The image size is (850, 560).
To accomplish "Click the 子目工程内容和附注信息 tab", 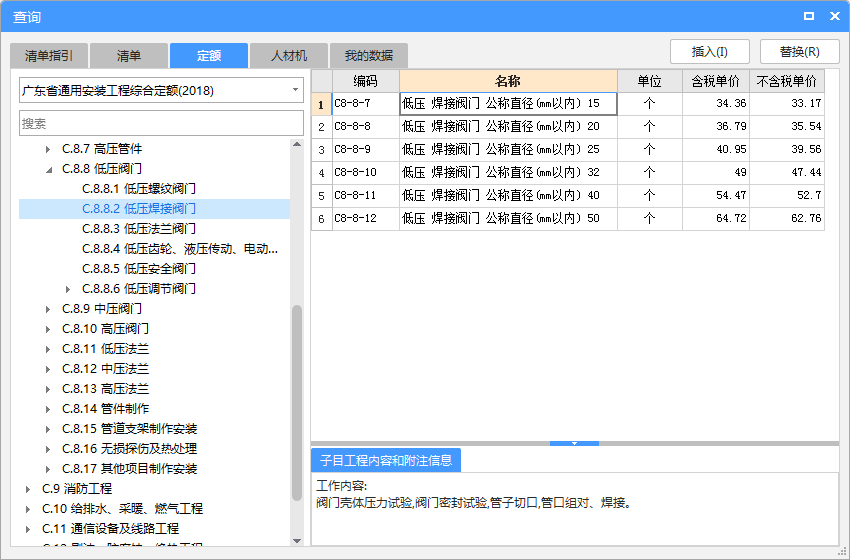I will pos(386,460).
